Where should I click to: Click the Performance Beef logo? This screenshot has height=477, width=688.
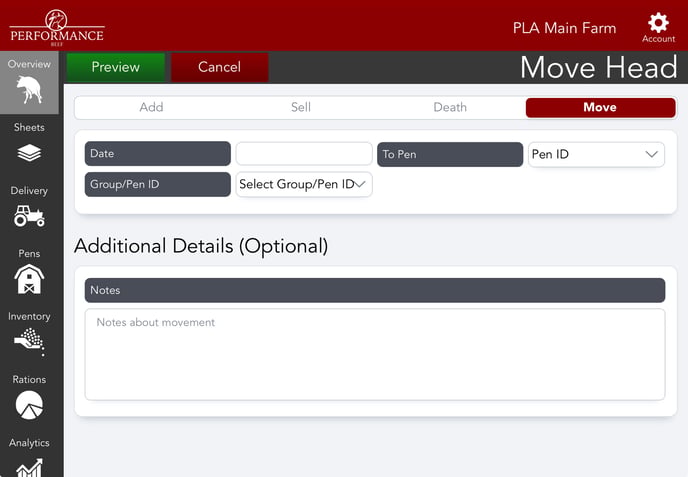pos(56,27)
